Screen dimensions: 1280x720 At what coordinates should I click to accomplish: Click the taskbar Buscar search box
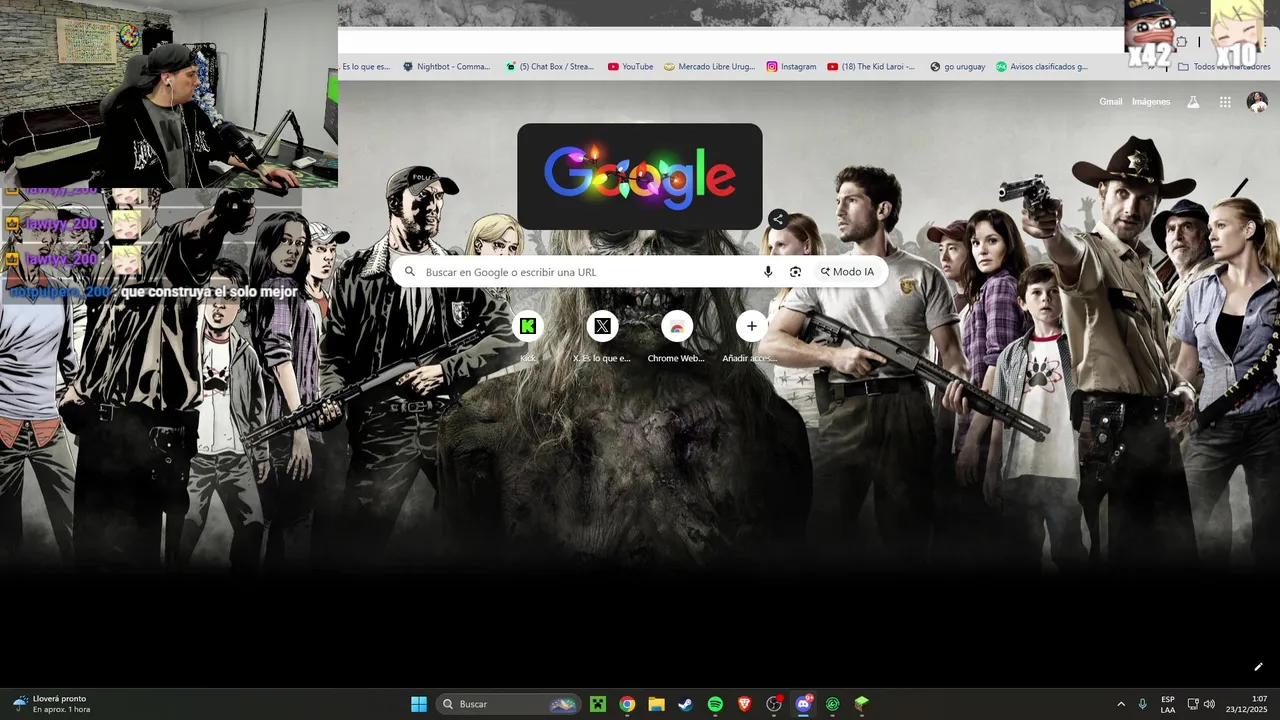click(x=509, y=704)
